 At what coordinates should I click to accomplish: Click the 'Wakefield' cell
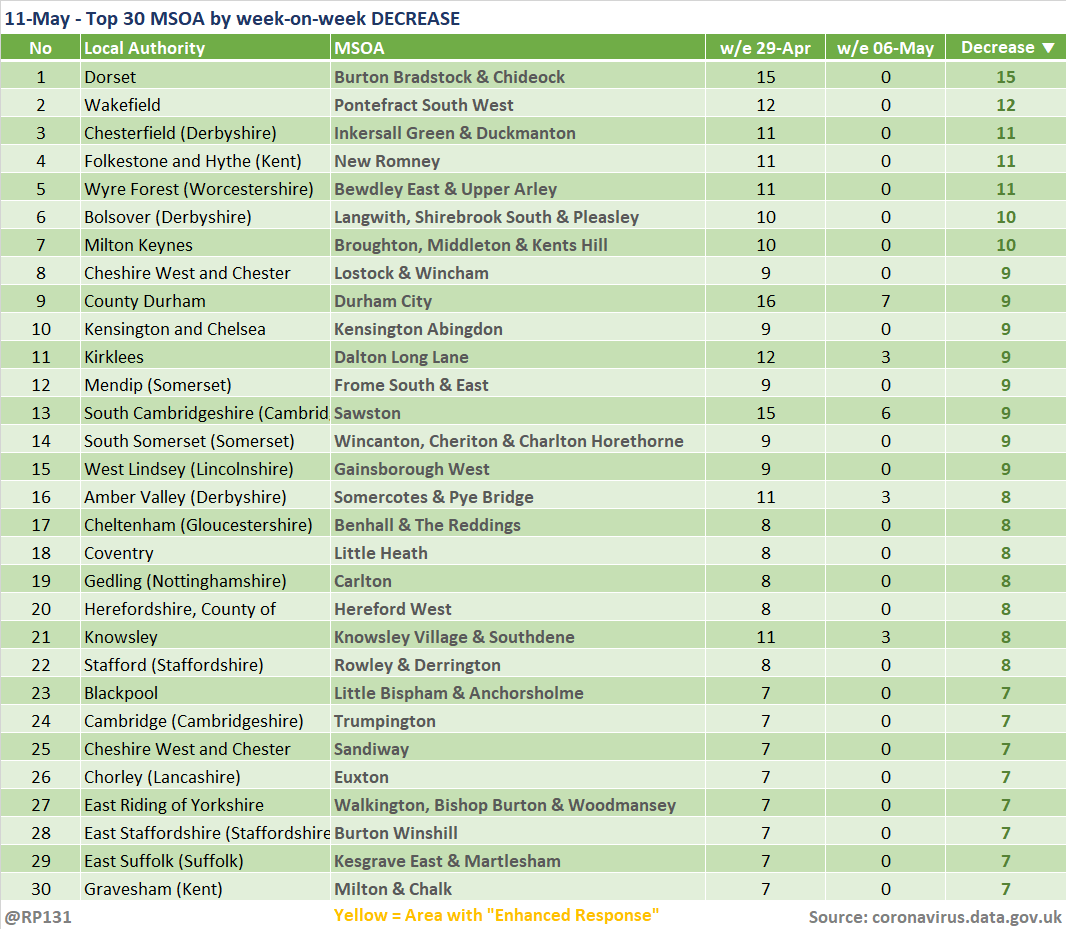coord(205,105)
